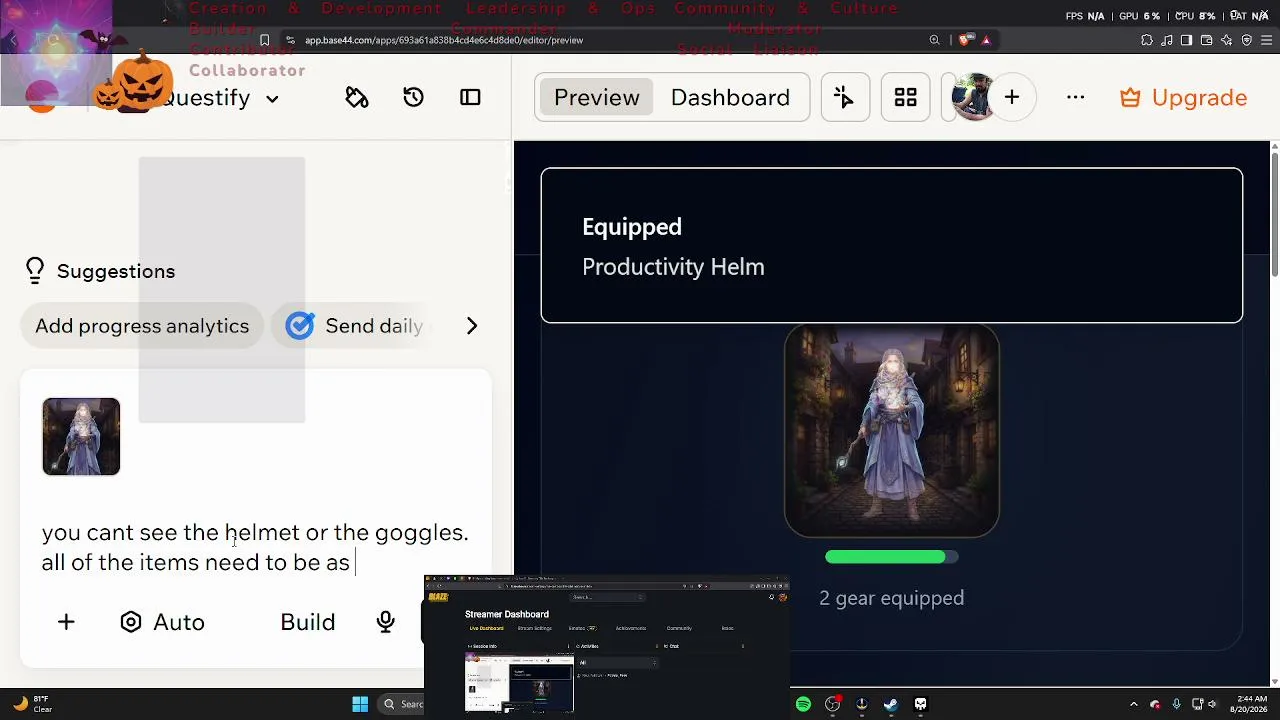Select the Add progress analytics suggestion
Viewport: 1280px width, 720px height.
[x=142, y=326]
